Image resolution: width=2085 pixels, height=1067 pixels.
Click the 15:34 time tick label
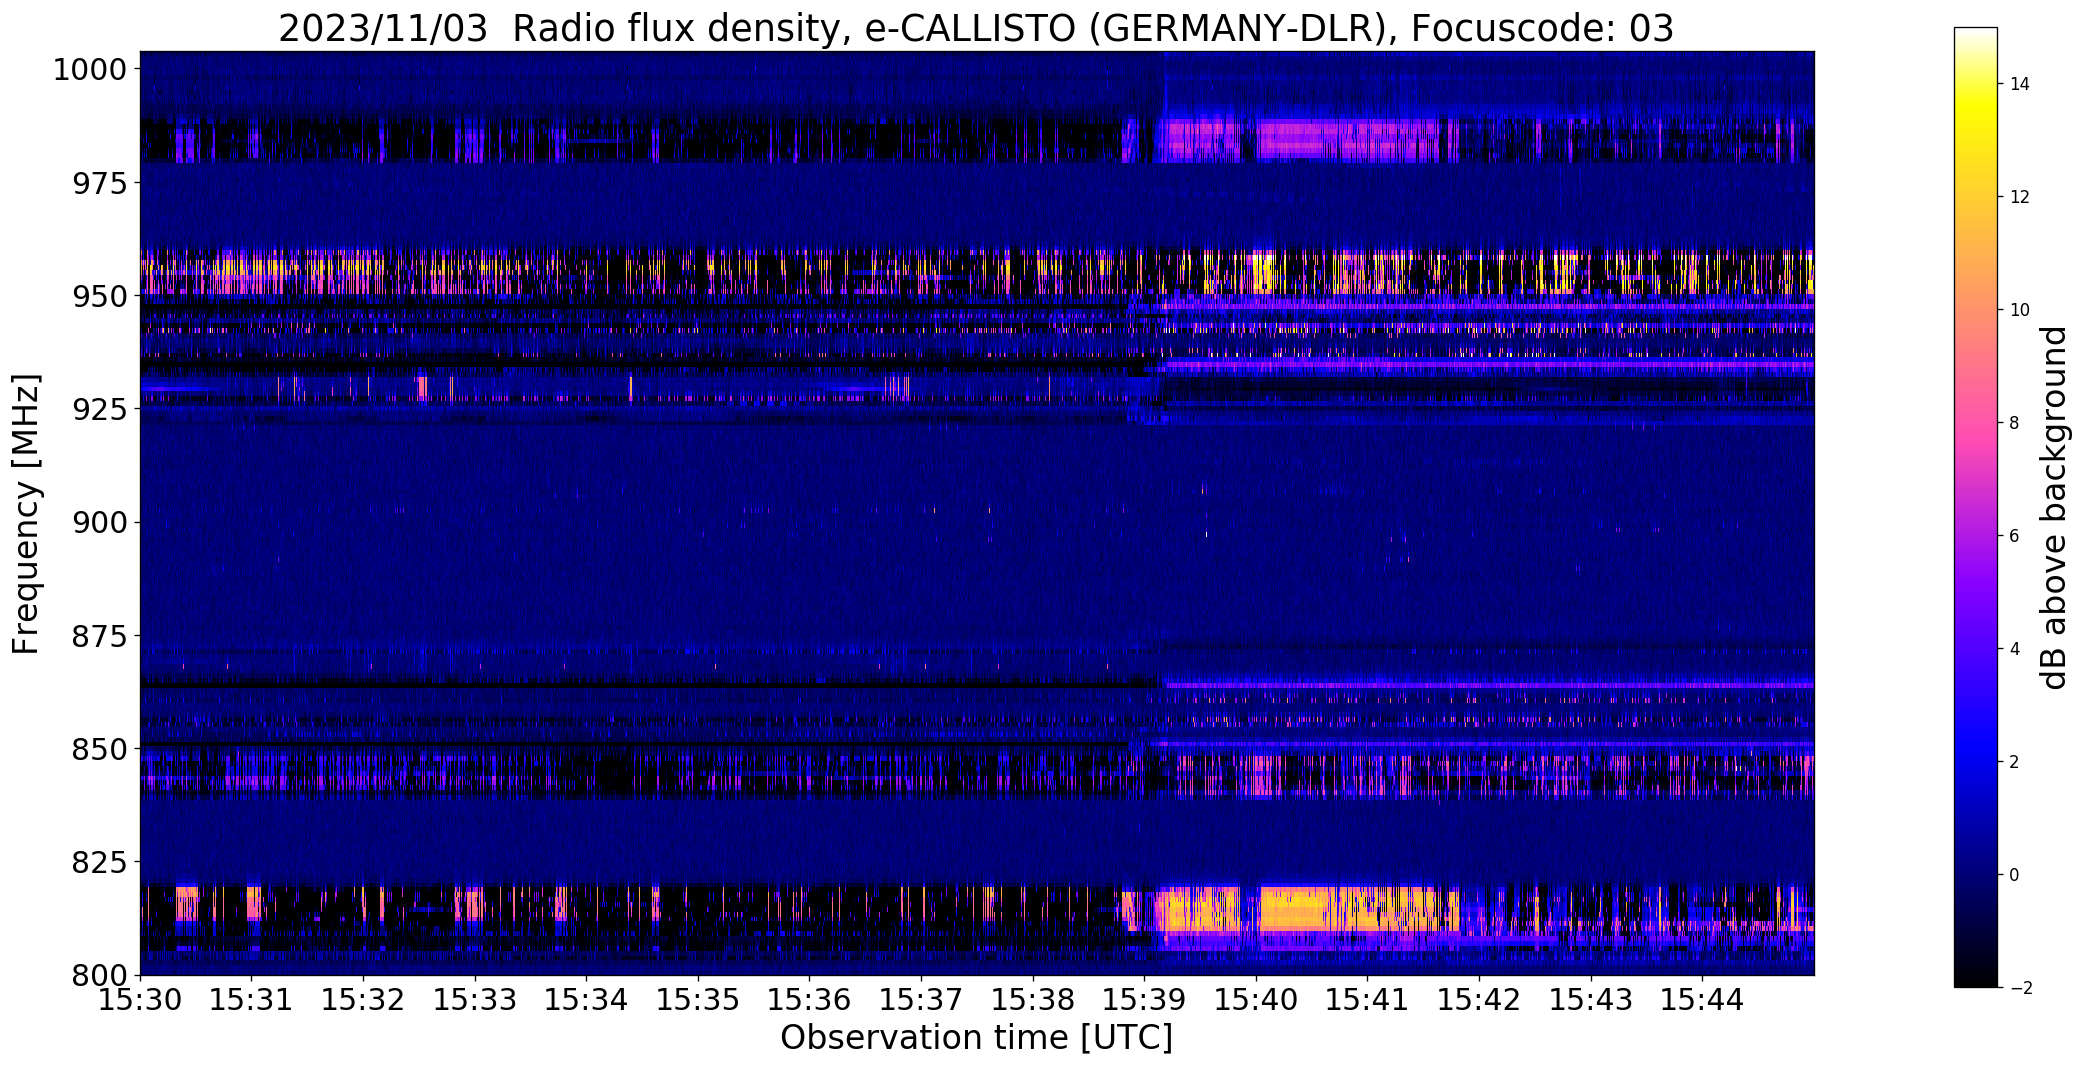point(587,1000)
